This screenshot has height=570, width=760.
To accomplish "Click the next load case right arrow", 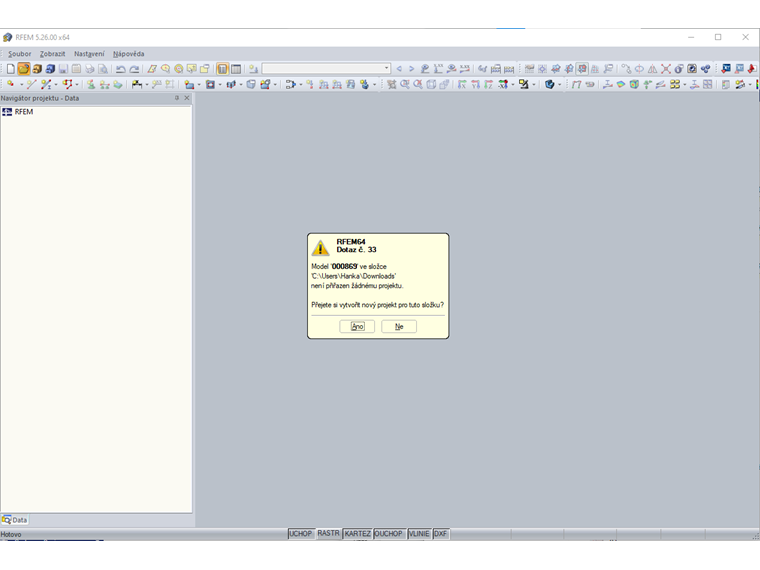I will 412,69.
